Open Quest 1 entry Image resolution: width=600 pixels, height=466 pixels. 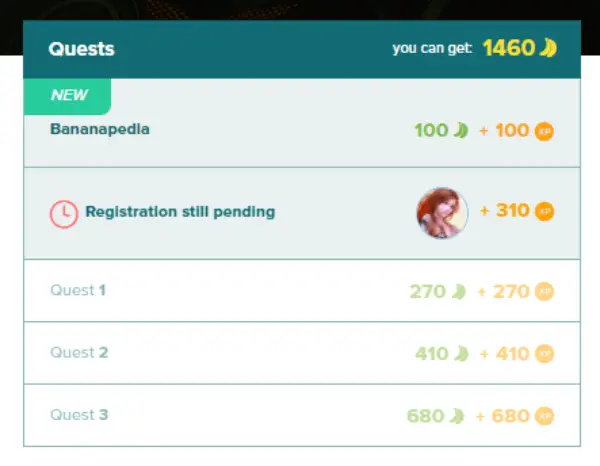[302, 291]
